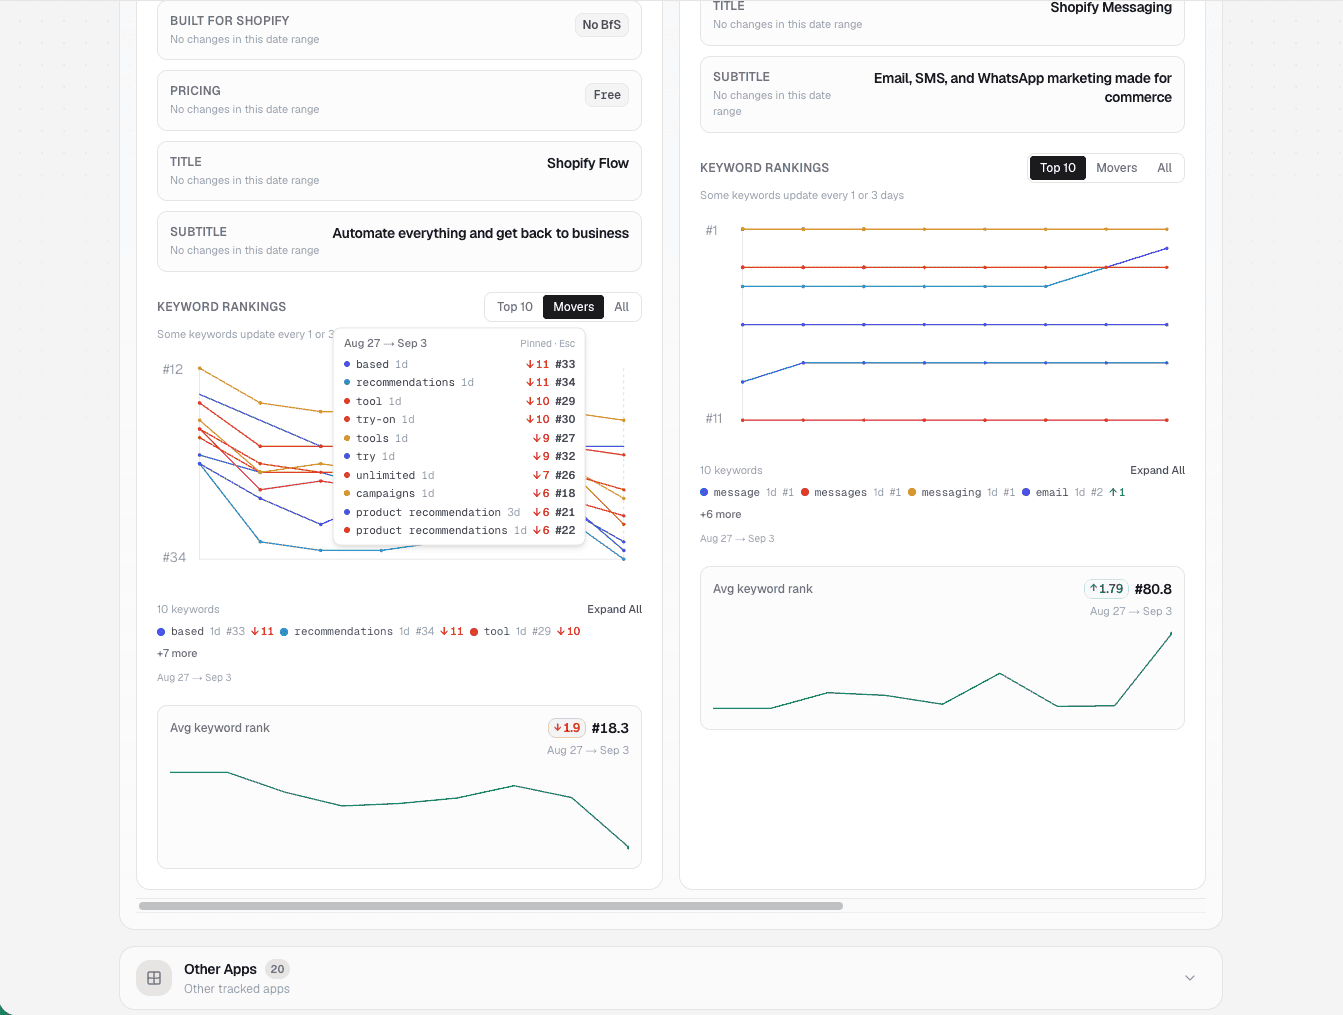Click the Shopify Messaging title text
This screenshot has width=1343, height=1015.
[1111, 8]
